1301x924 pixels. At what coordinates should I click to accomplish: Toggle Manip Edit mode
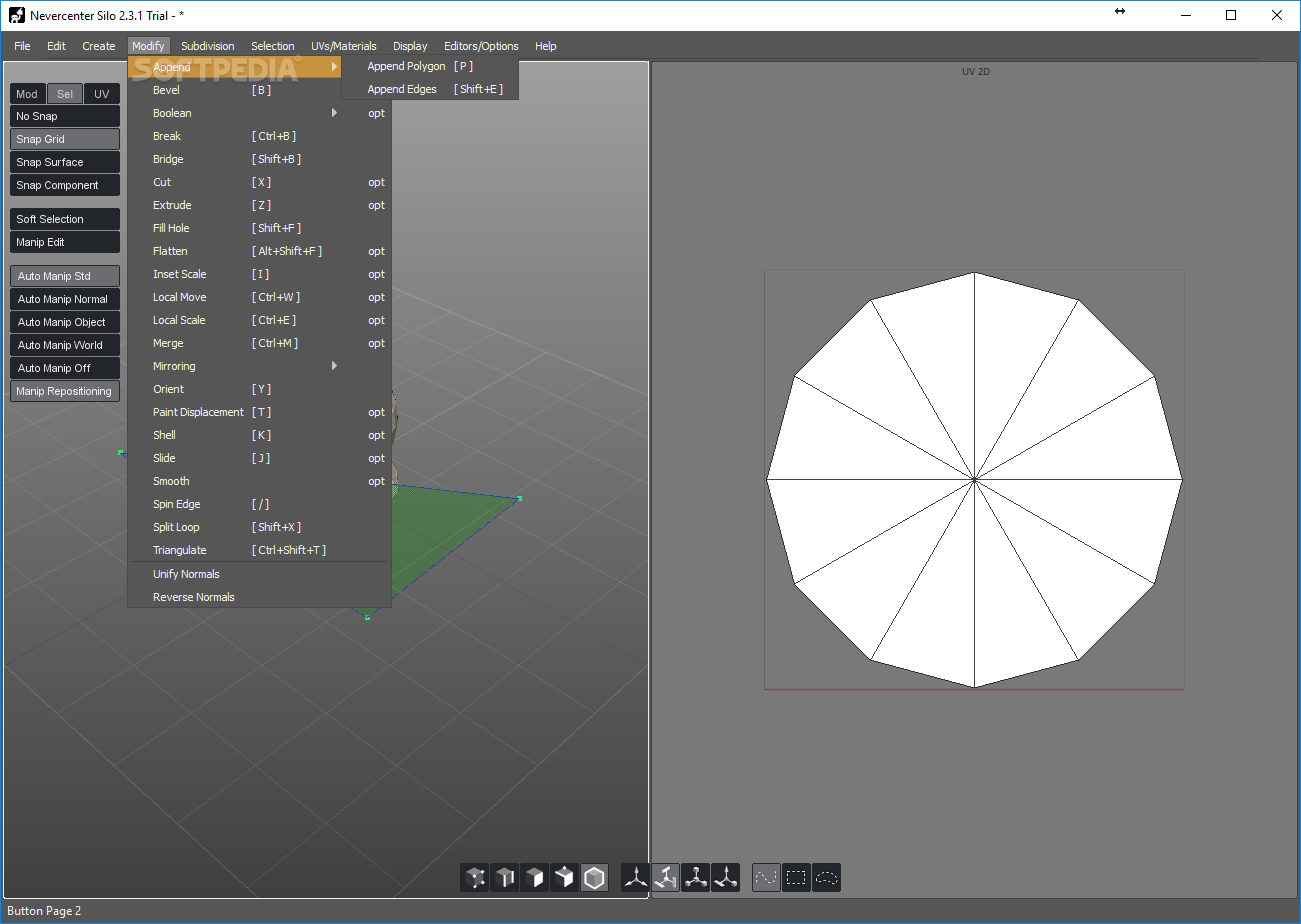tap(65, 242)
